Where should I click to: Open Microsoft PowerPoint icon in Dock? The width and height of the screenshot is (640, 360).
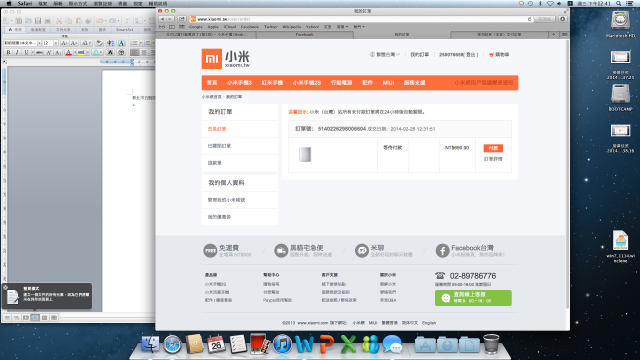point(326,344)
